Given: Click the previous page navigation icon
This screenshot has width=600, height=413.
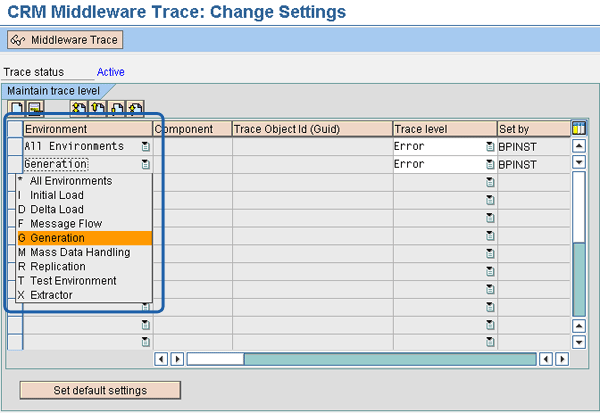Looking at the screenshot, I should (x=96, y=107).
